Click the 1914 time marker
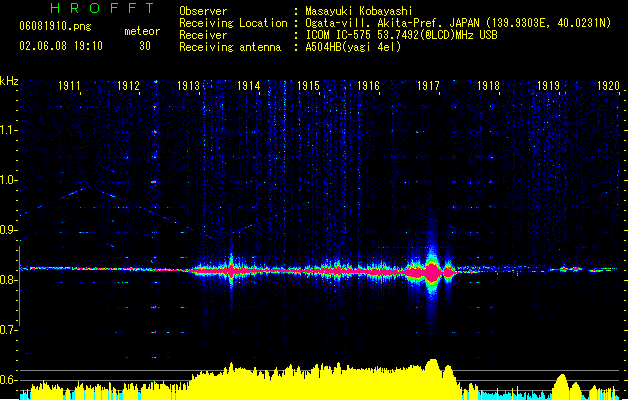629x400 pixels. (249, 86)
